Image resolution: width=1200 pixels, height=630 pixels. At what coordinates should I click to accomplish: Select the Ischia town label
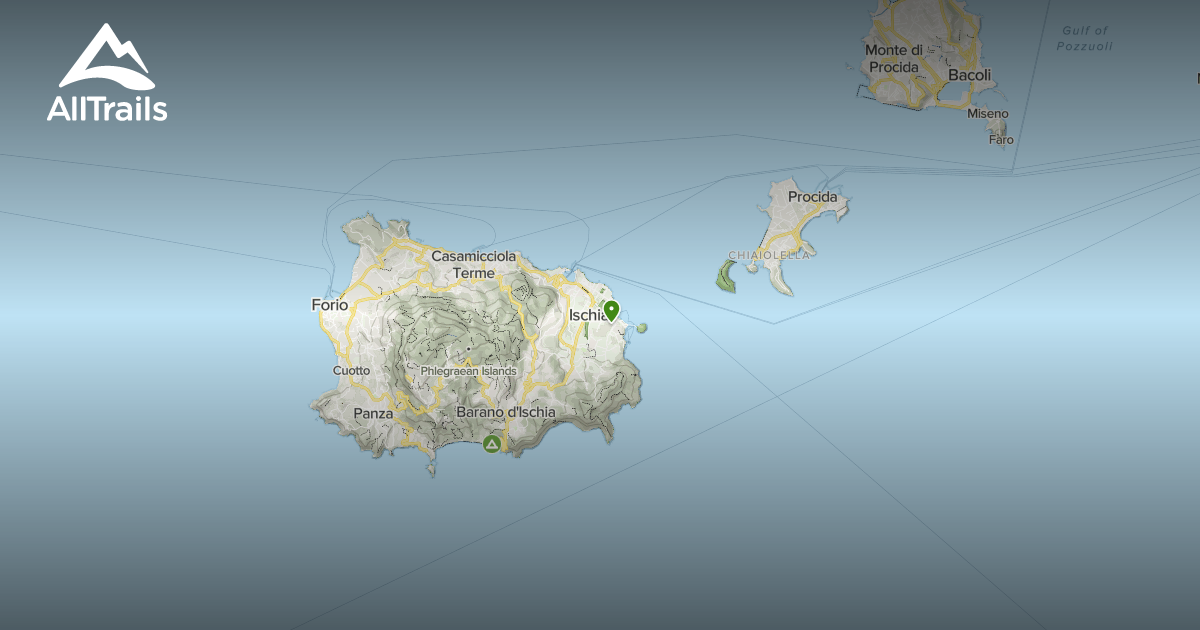point(589,313)
